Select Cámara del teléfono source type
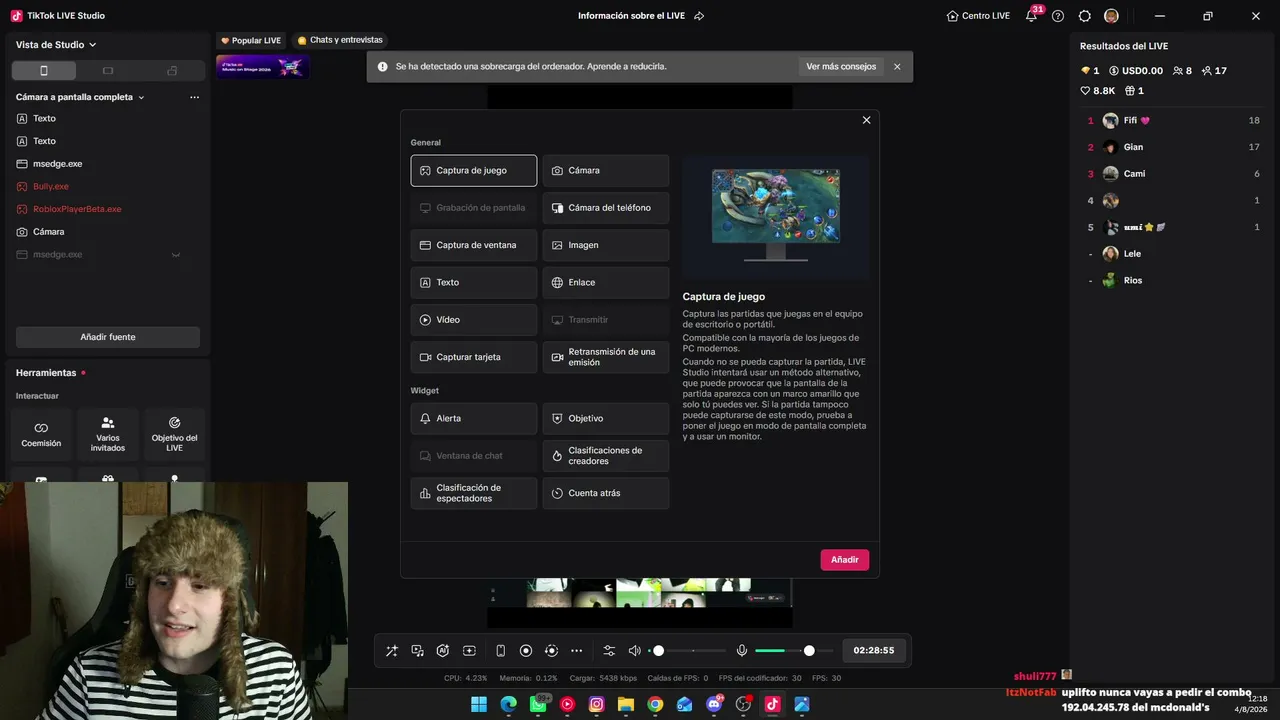The width and height of the screenshot is (1280, 720). pos(606,208)
